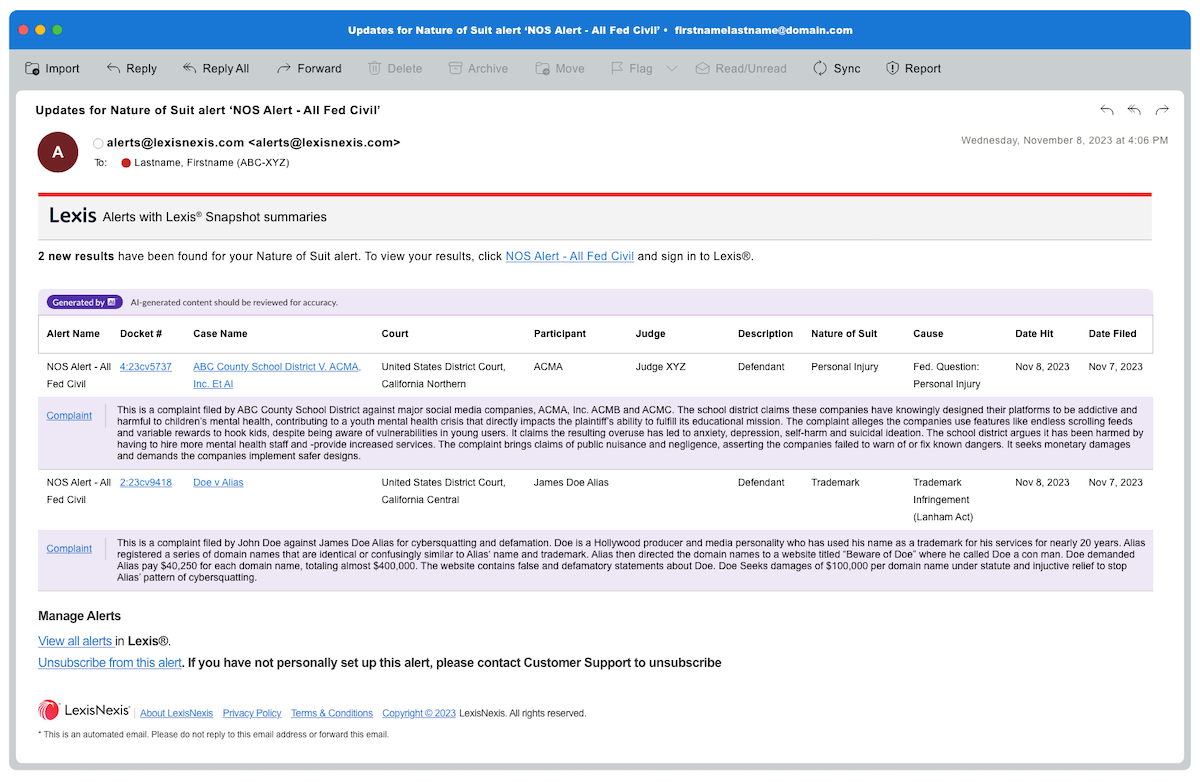Click View all alerts link
This screenshot has height=782, width=1200.
(x=75, y=641)
